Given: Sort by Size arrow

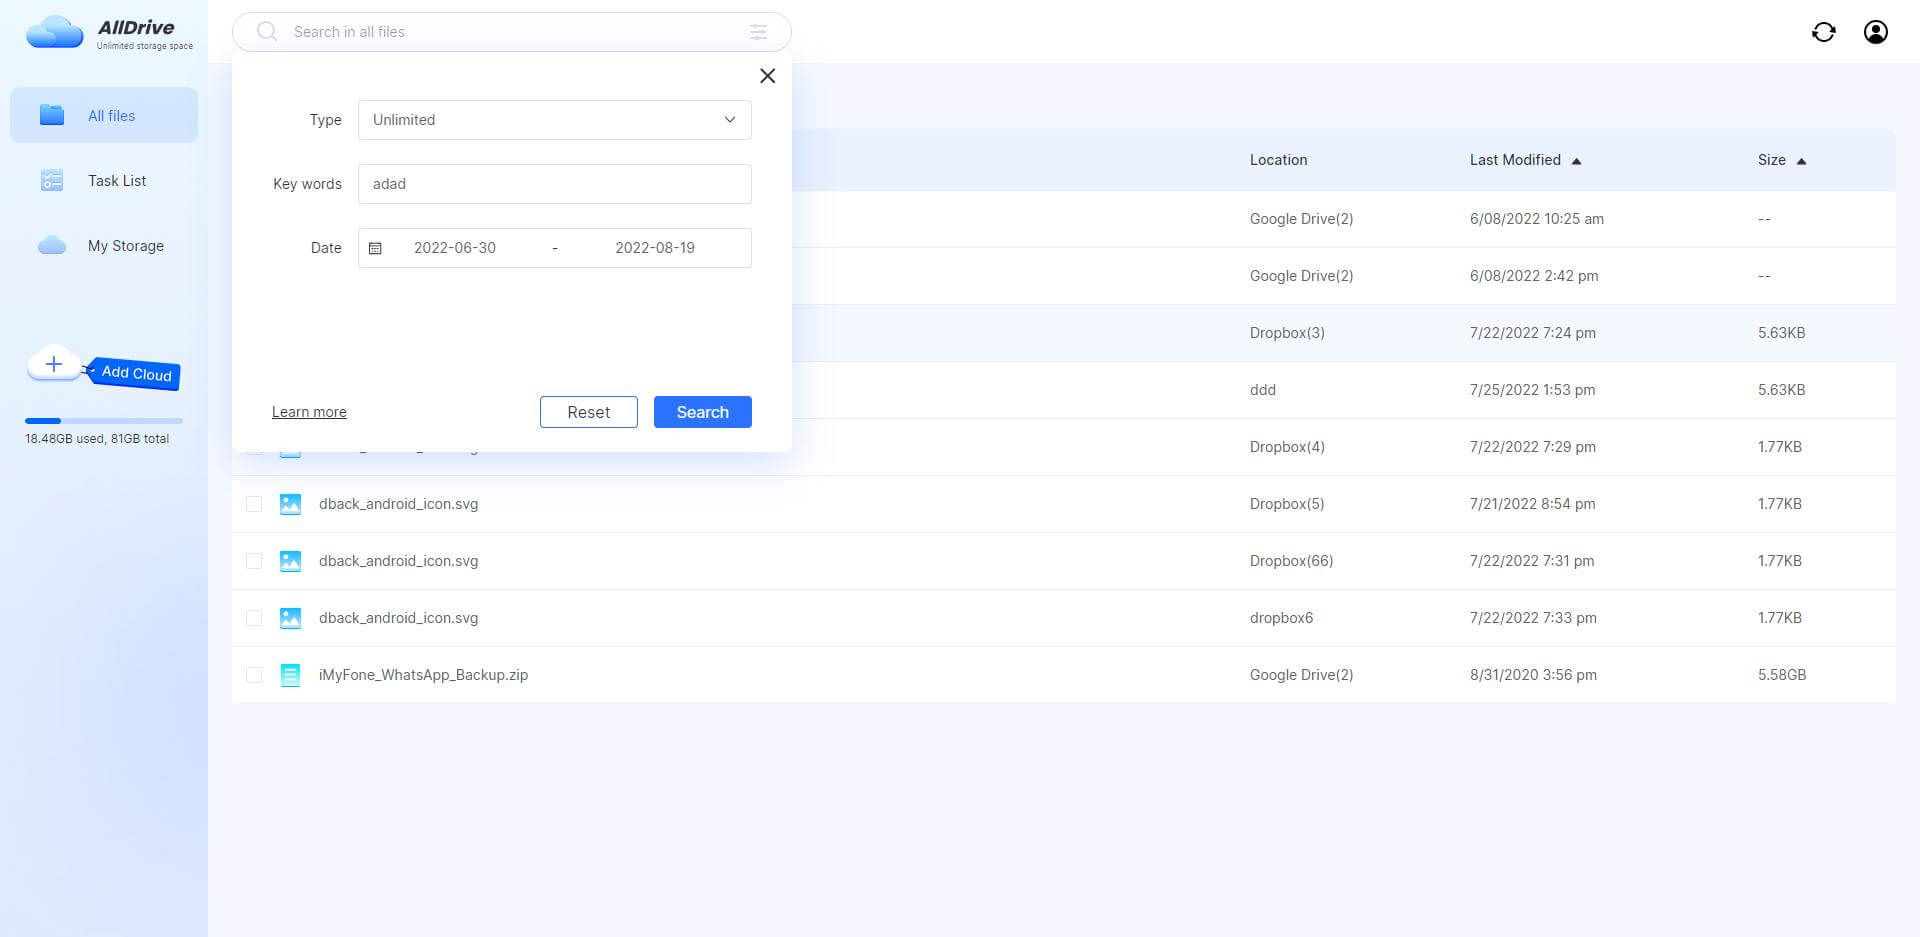Looking at the screenshot, I should pos(1801,161).
